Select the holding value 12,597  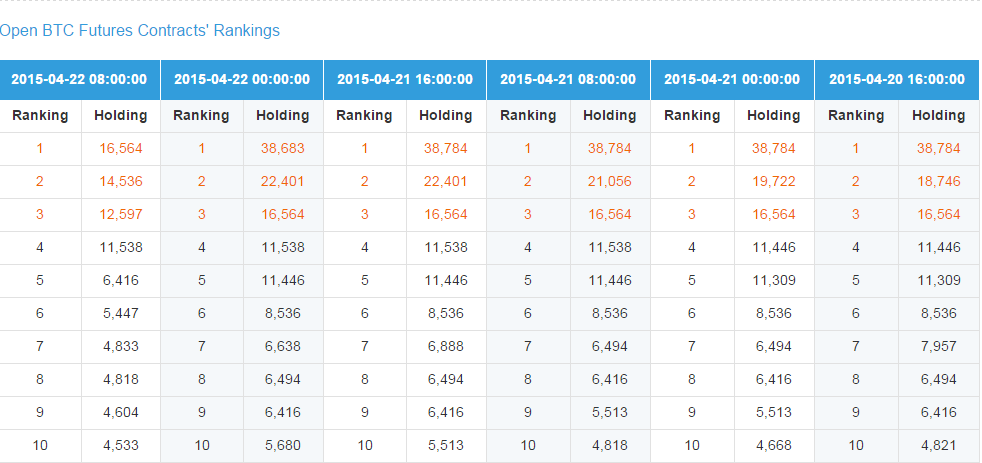pyautogui.click(x=121, y=214)
